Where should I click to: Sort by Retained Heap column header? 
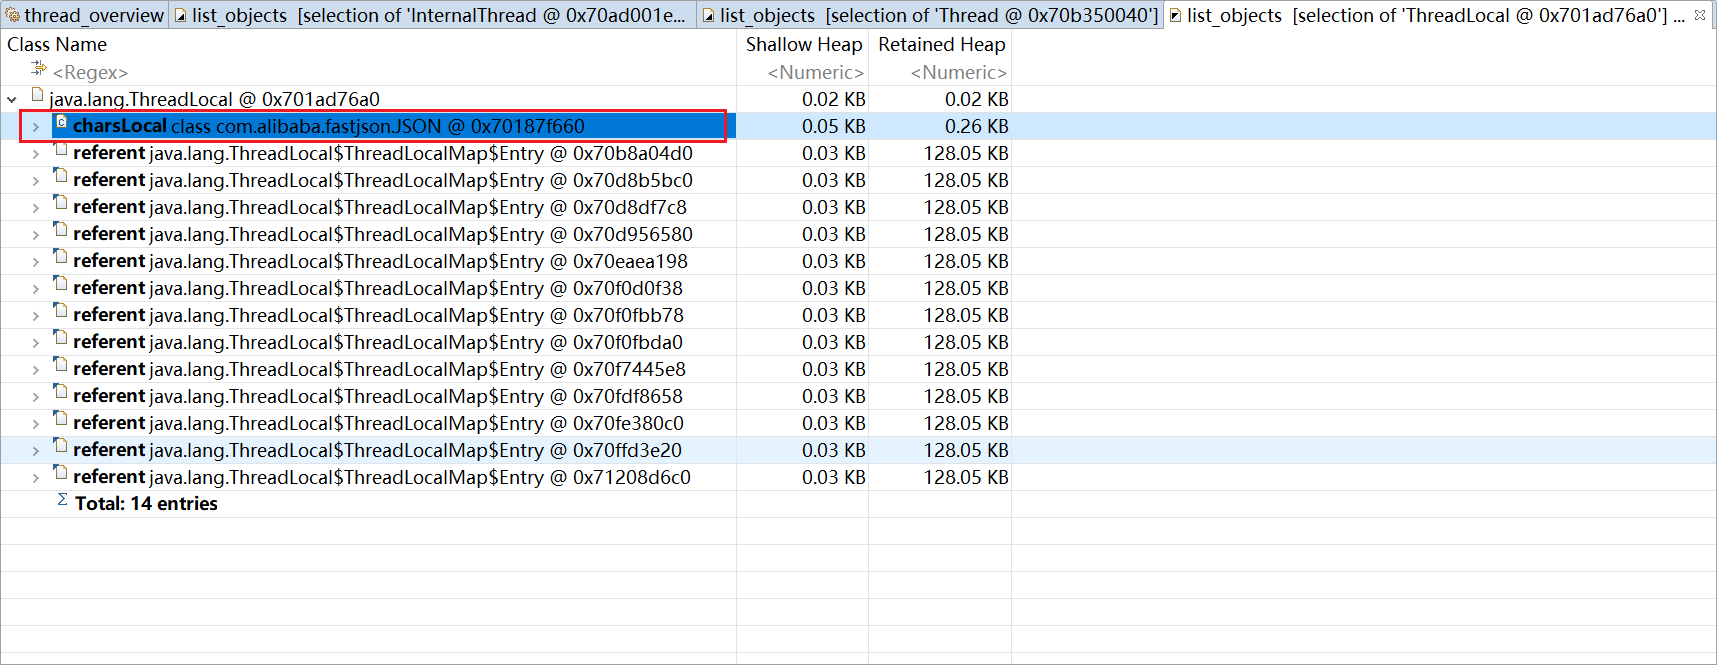[941, 44]
